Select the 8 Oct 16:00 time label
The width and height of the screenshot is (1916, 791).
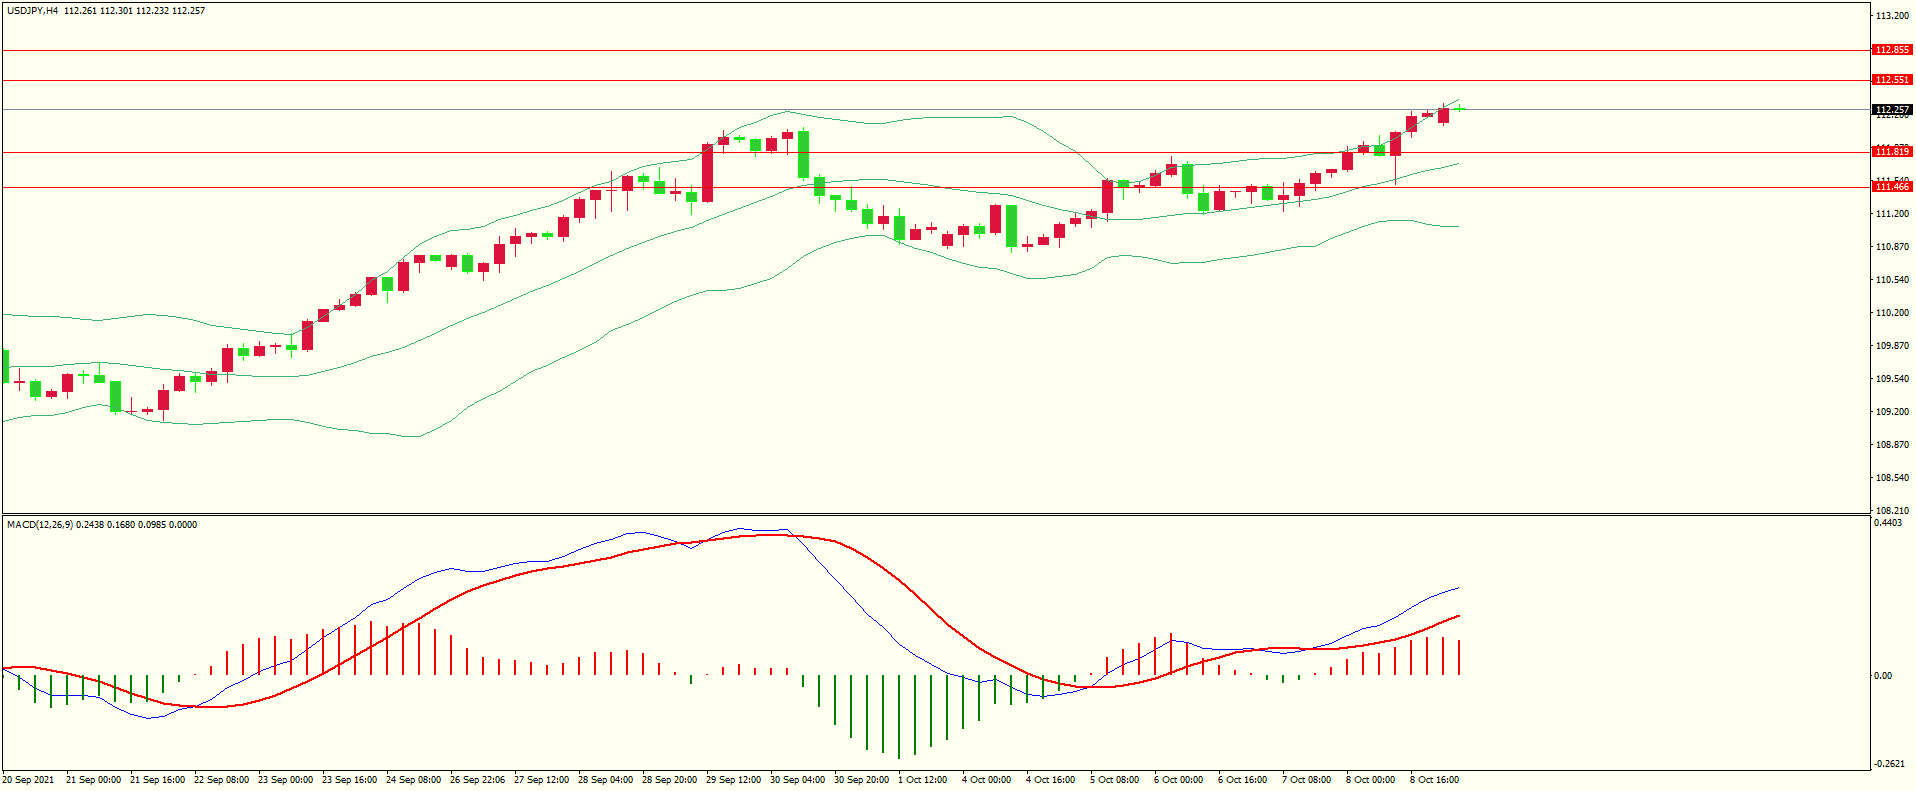(x=1434, y=780)
